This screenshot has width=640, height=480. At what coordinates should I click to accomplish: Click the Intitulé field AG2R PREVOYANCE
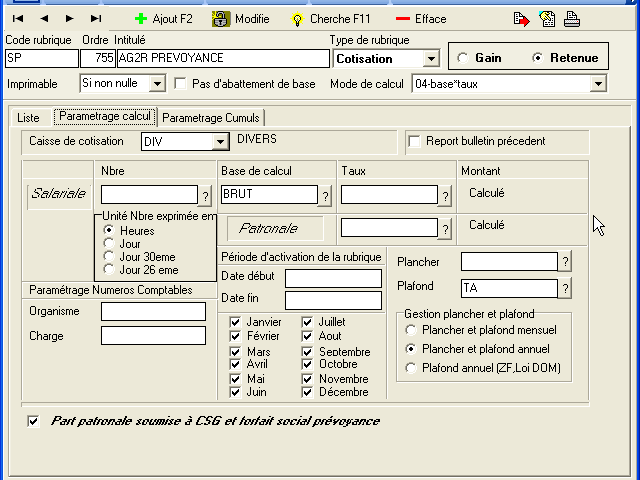[223, 58]
